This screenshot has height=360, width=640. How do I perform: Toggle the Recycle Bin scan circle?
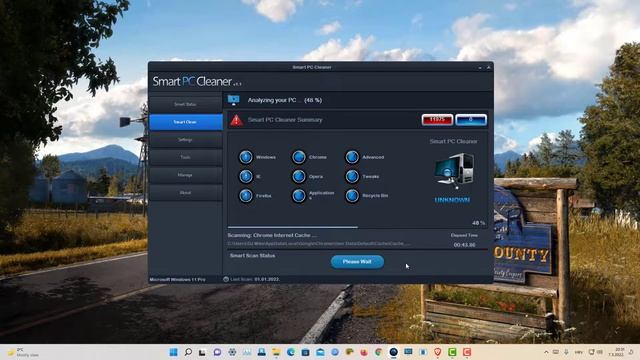[352, 196]
